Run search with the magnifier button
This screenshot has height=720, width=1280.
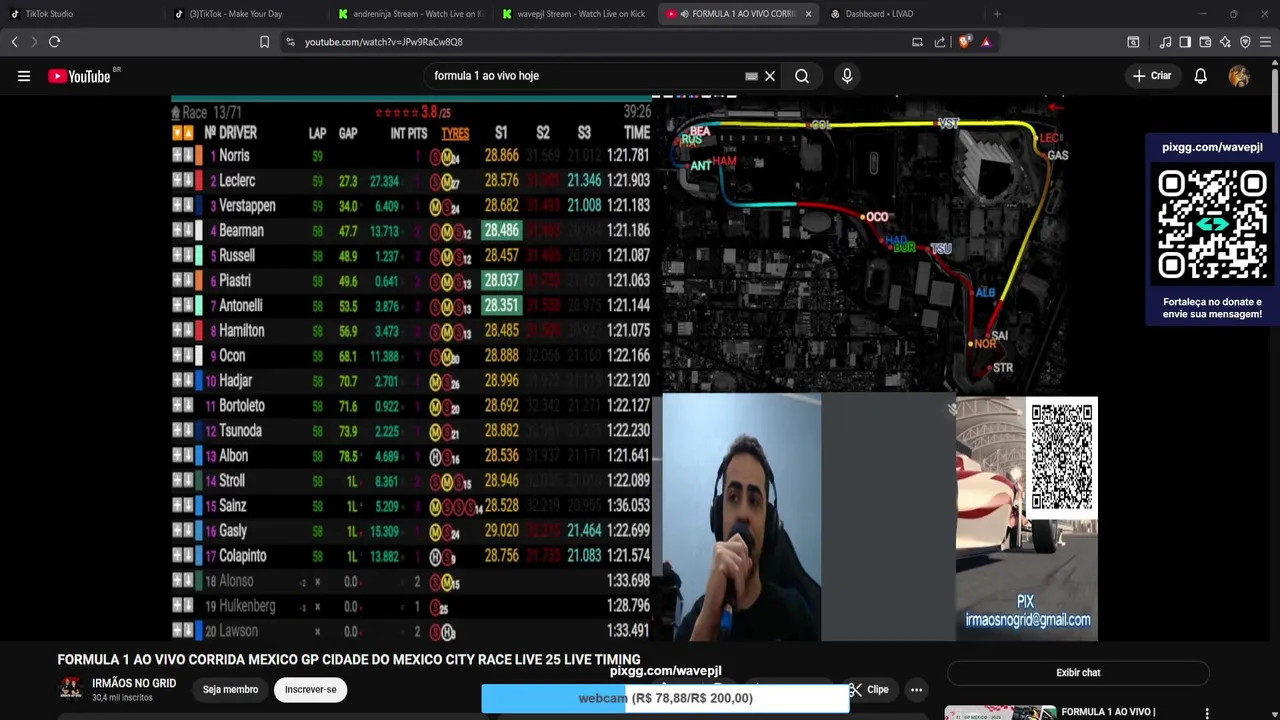click(802, 76)
